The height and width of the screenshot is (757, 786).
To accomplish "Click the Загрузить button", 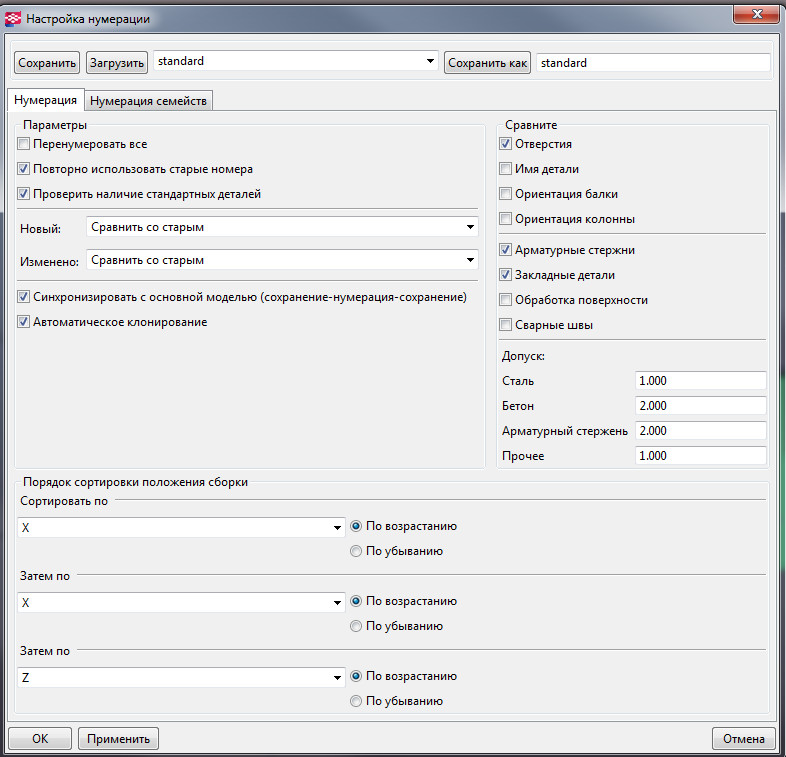I will (x=117, y=63).
